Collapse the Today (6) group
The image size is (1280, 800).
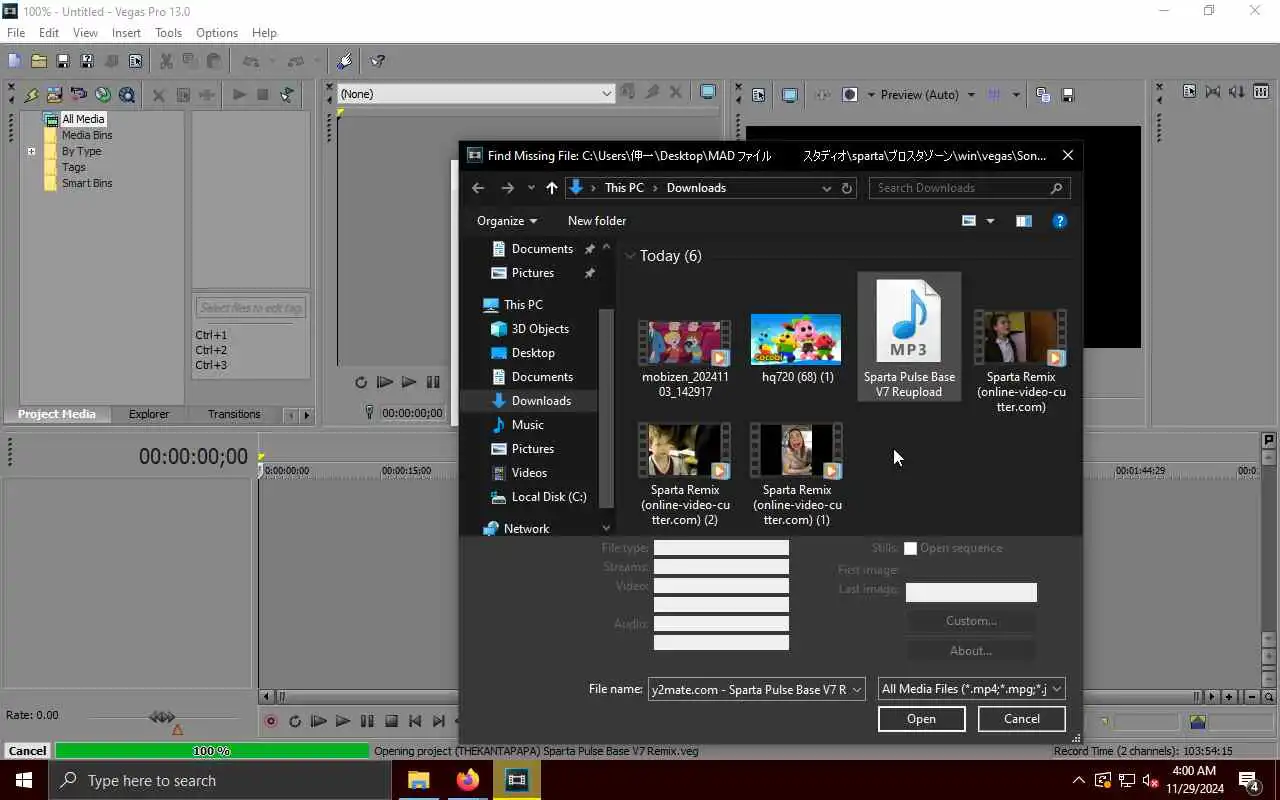click(x=630, y=256)
